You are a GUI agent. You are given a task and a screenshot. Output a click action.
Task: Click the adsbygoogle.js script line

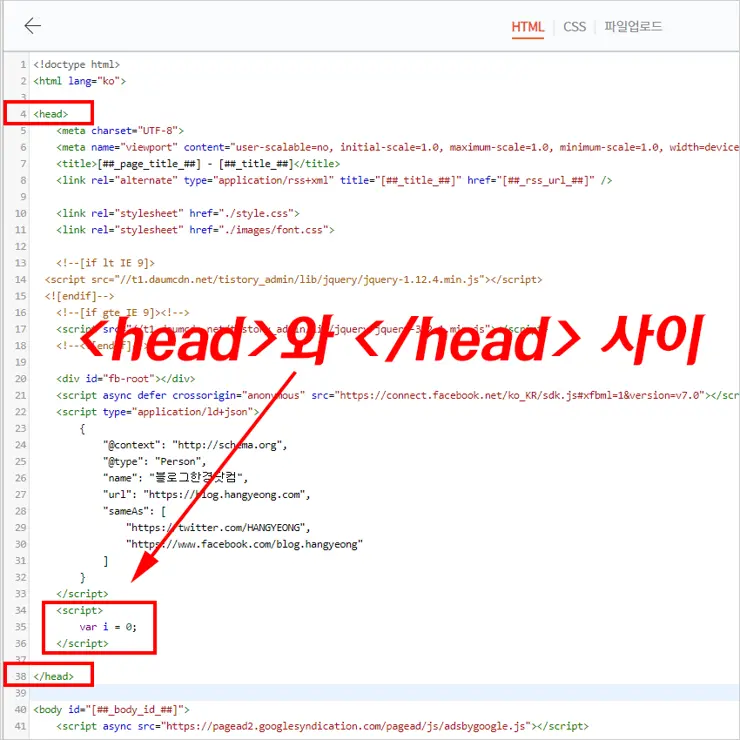tap(322, 726)
